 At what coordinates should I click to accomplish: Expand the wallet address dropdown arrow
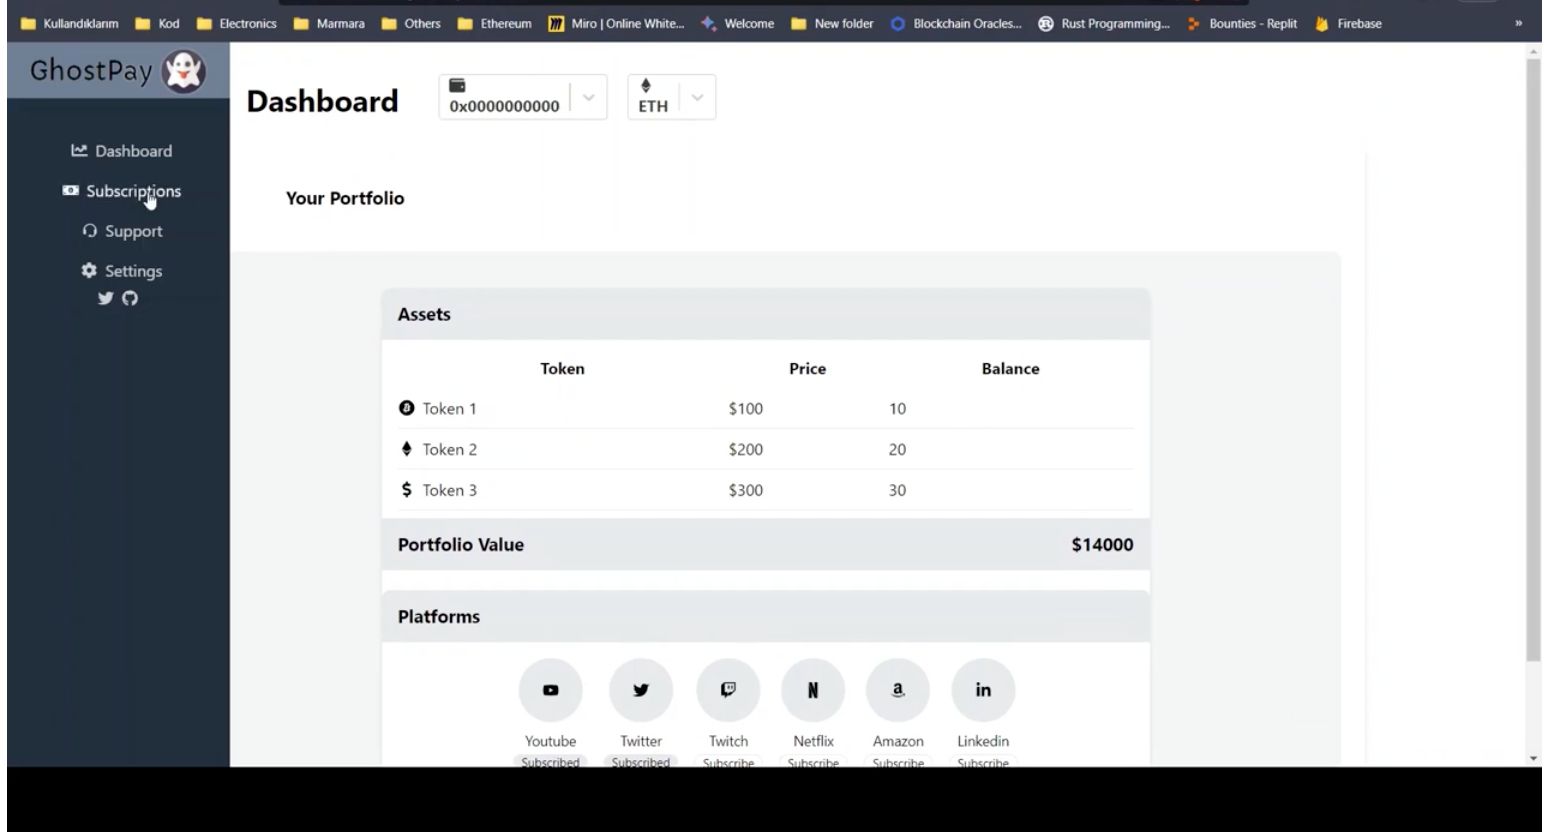(x=588, y=98)
